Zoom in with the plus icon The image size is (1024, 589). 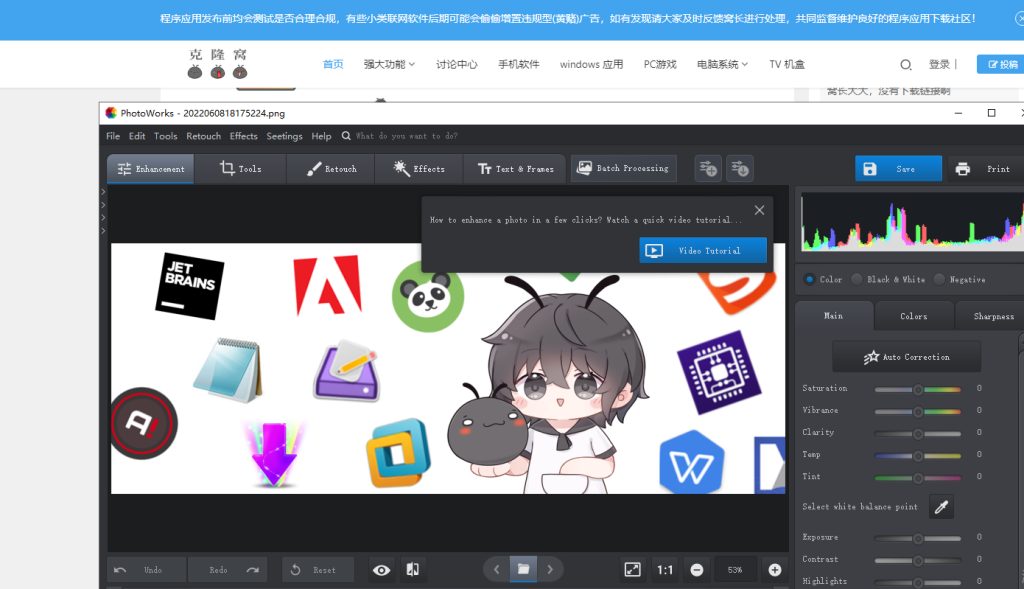pyautogui.click(x=775, y=570)
